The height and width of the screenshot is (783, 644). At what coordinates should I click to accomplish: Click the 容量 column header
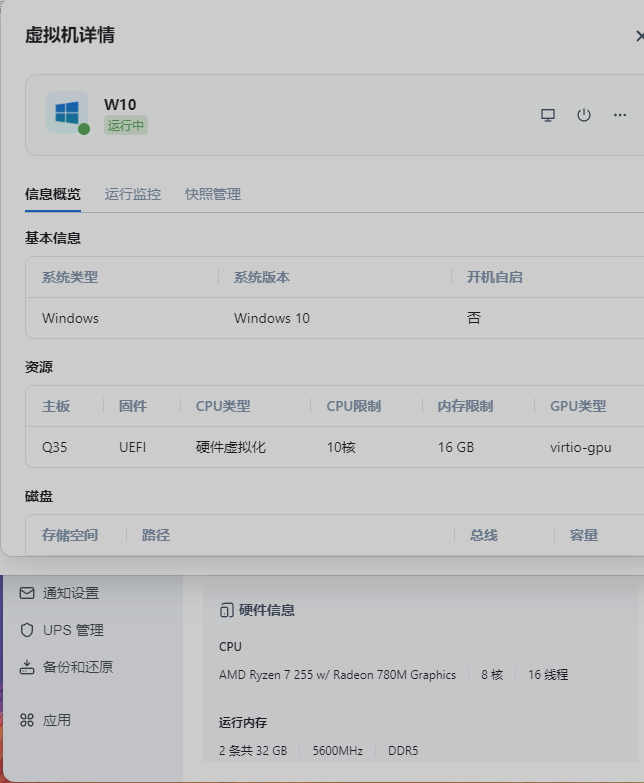tap(584, 535)
